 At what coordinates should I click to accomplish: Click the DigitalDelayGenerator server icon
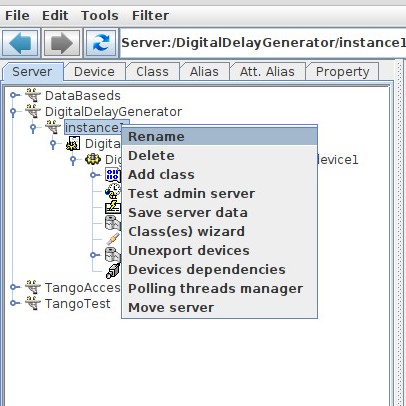tap(33, 111)
